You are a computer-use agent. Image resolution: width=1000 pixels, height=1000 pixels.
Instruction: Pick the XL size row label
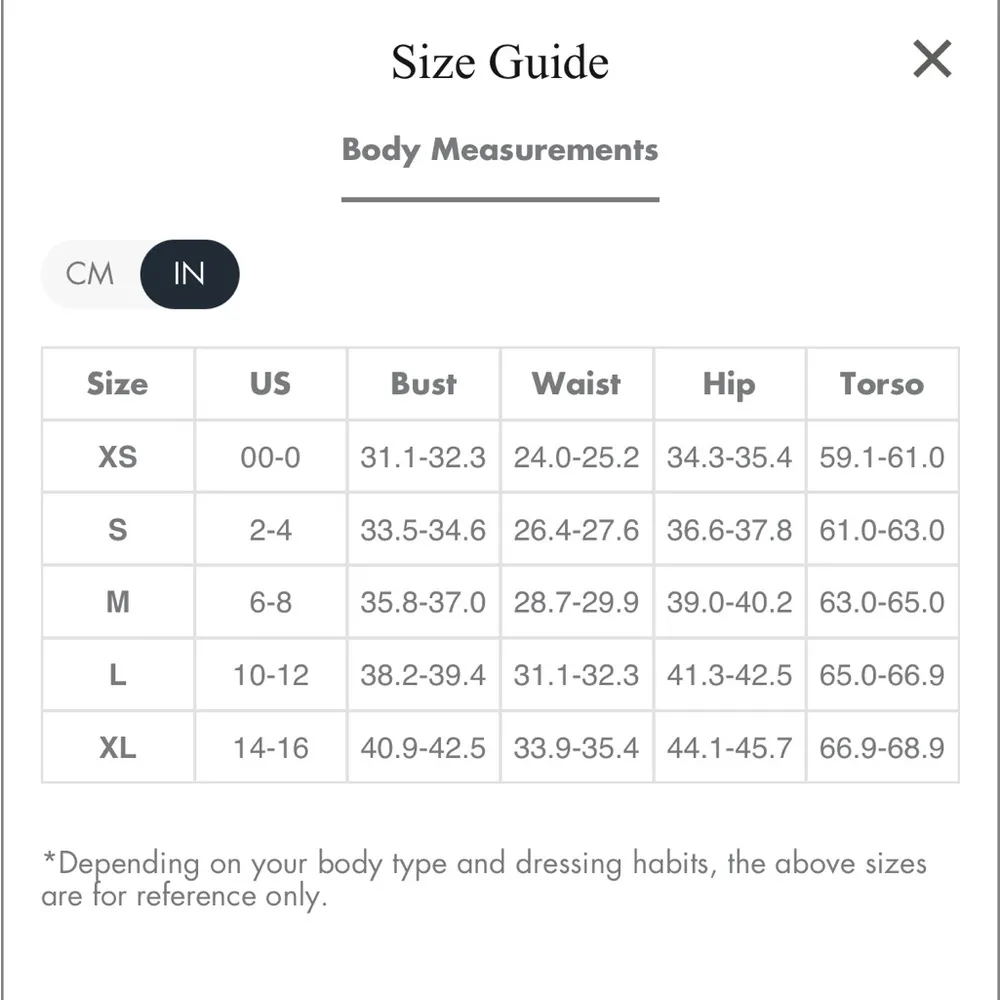point(117,747)
